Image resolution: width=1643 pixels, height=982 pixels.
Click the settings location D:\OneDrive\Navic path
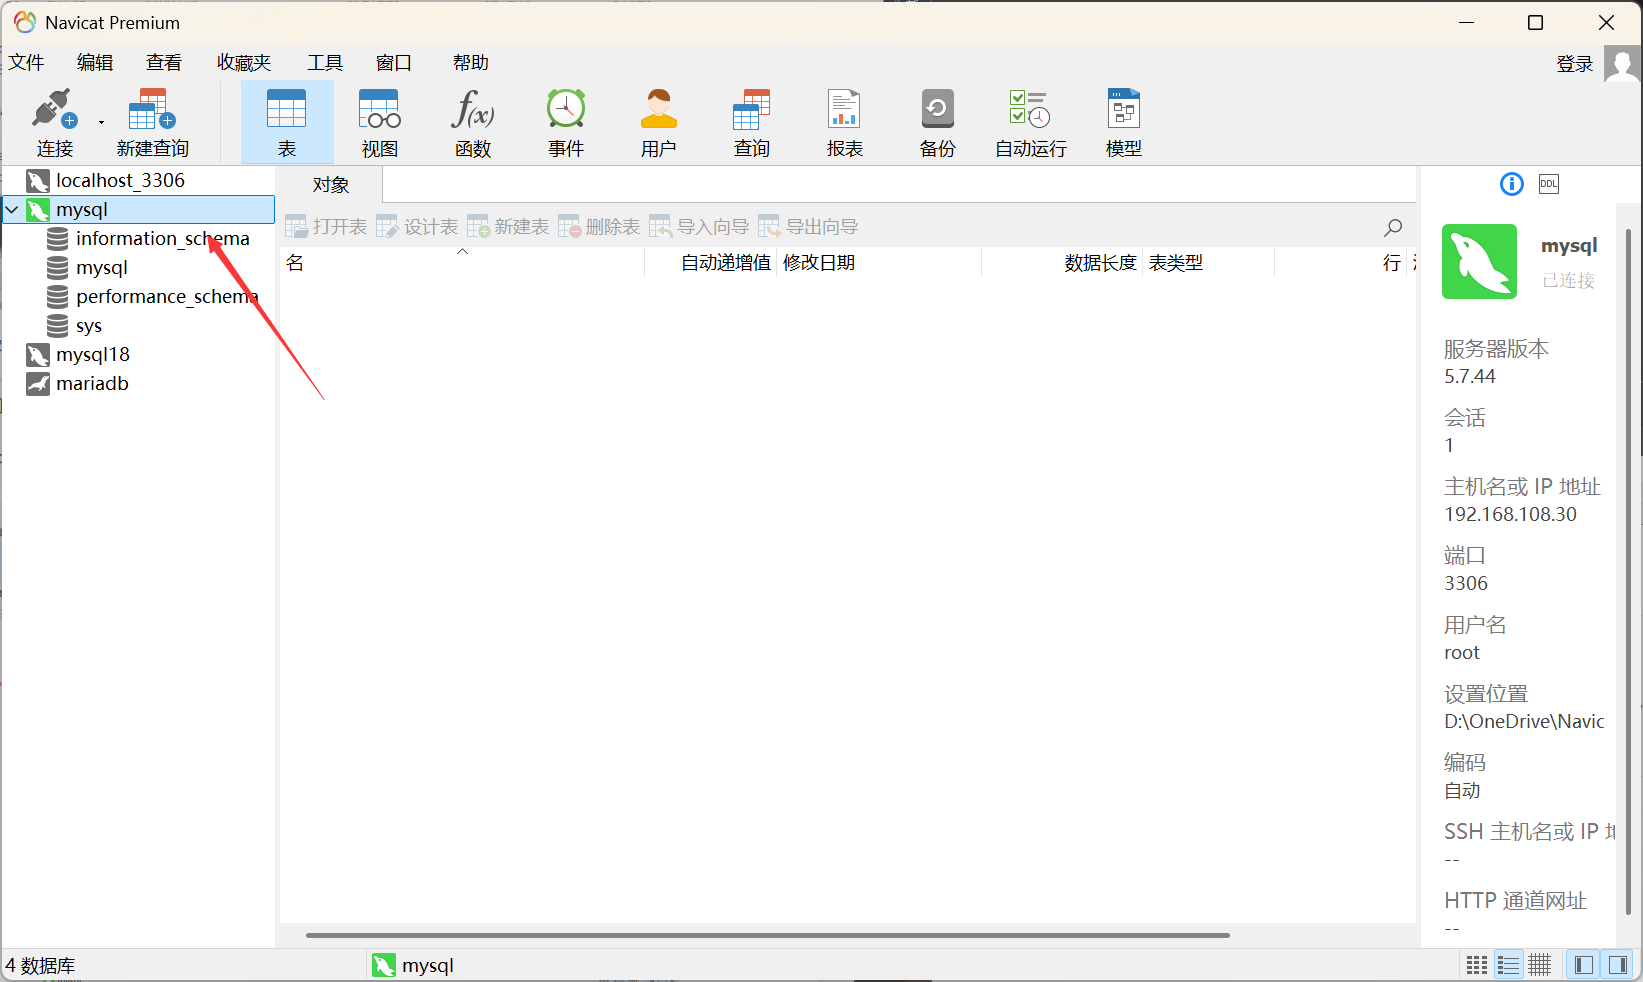point(1524,721)
